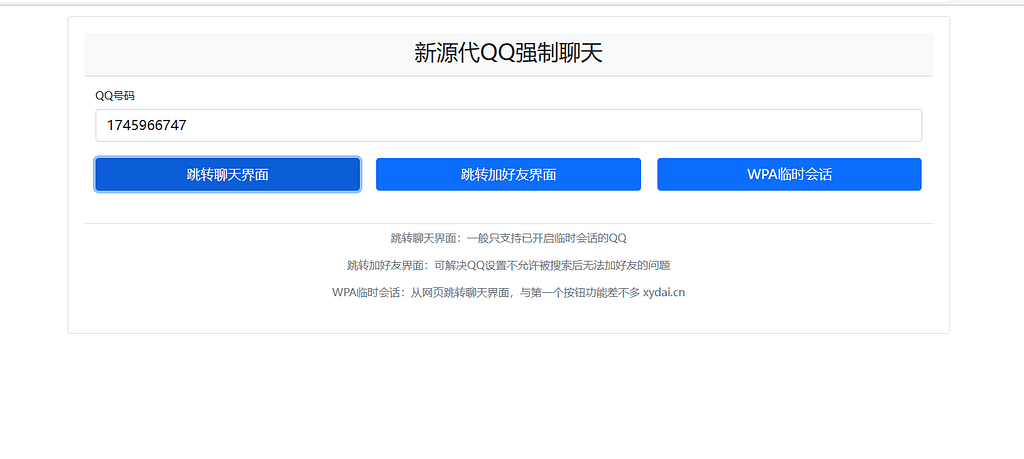Image resolution: width=1024 pixels, height=459 pixels.
Task: Open the 跳转加好友界面 button
Action: pyautogui.click(x=508, y=174)
